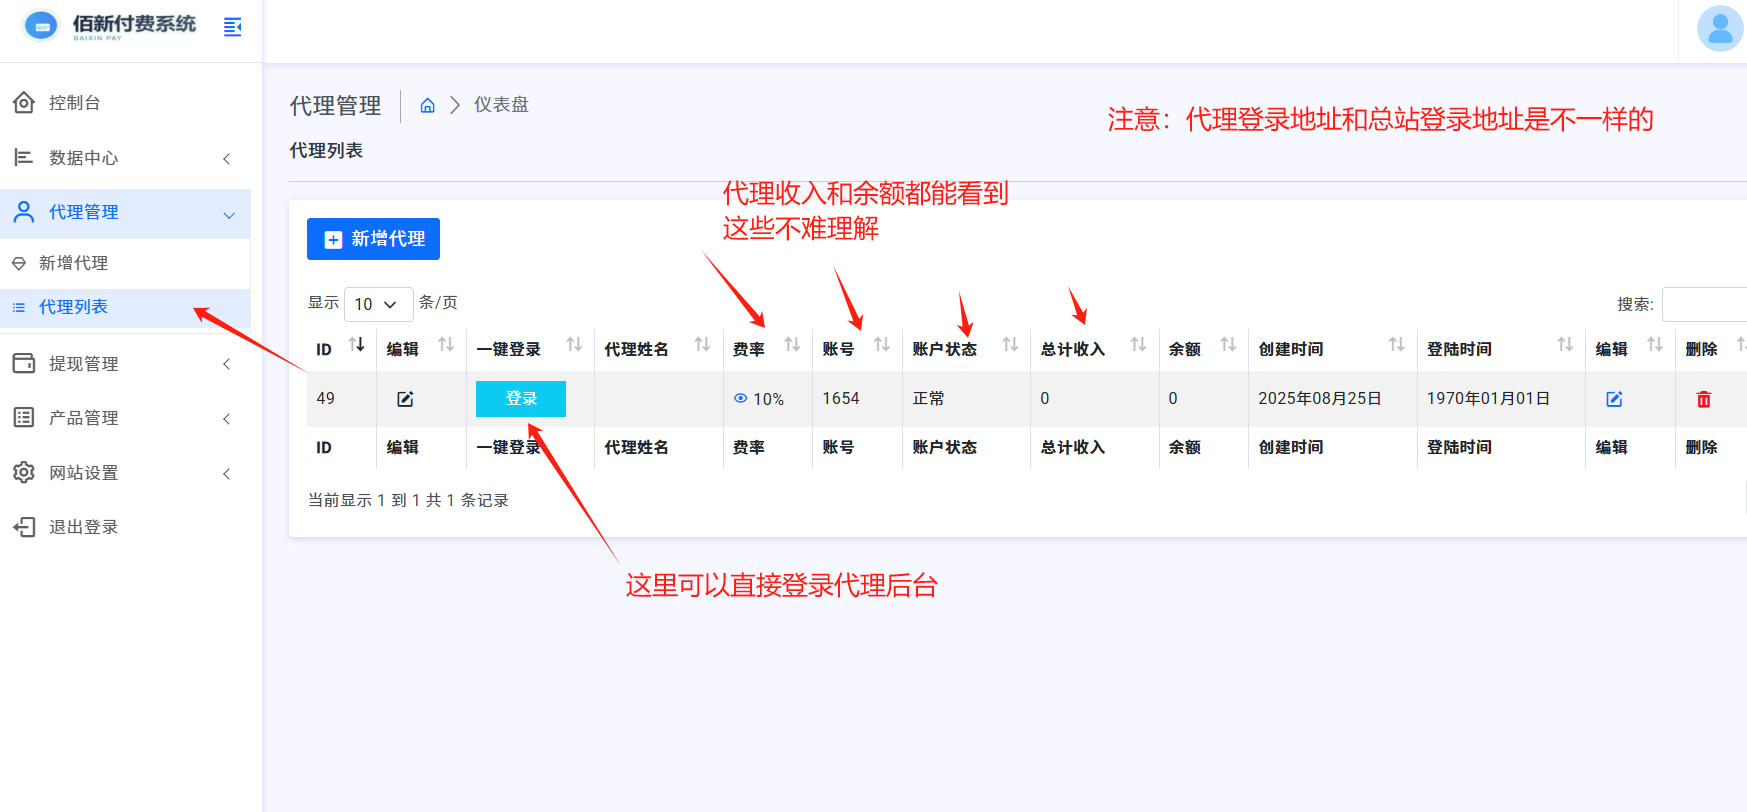Click the sidebar collapse menu icon
Screen dimensions: 1747x812
click(x=232, y=27)
